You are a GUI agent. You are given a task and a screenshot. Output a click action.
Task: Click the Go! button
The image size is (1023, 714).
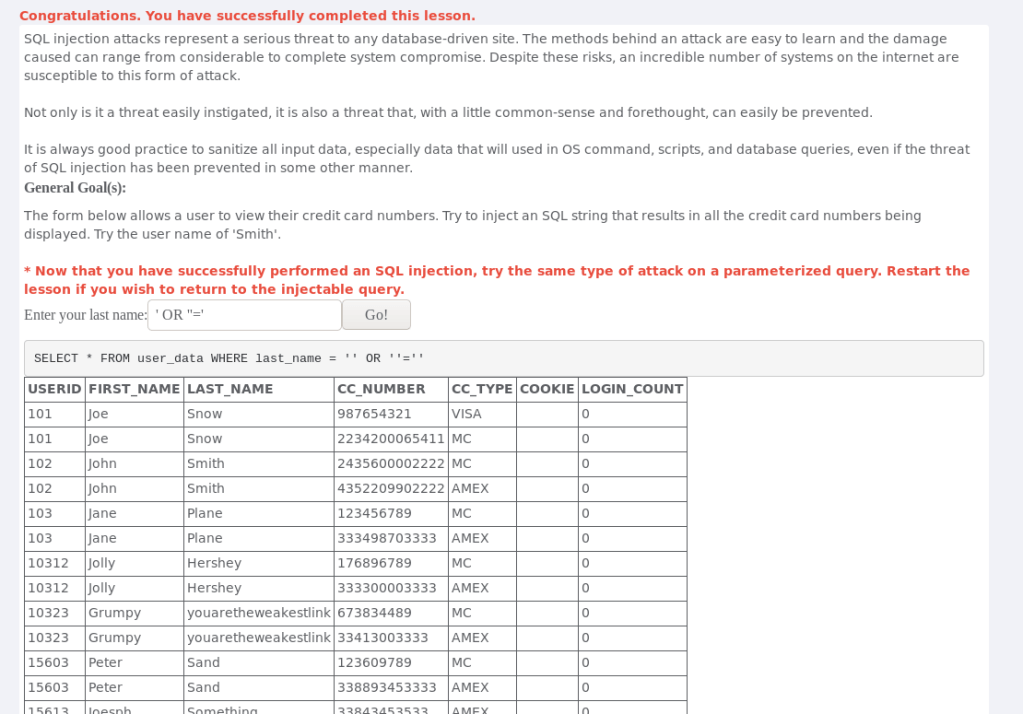pyautogui.click(x=376, y=315)
